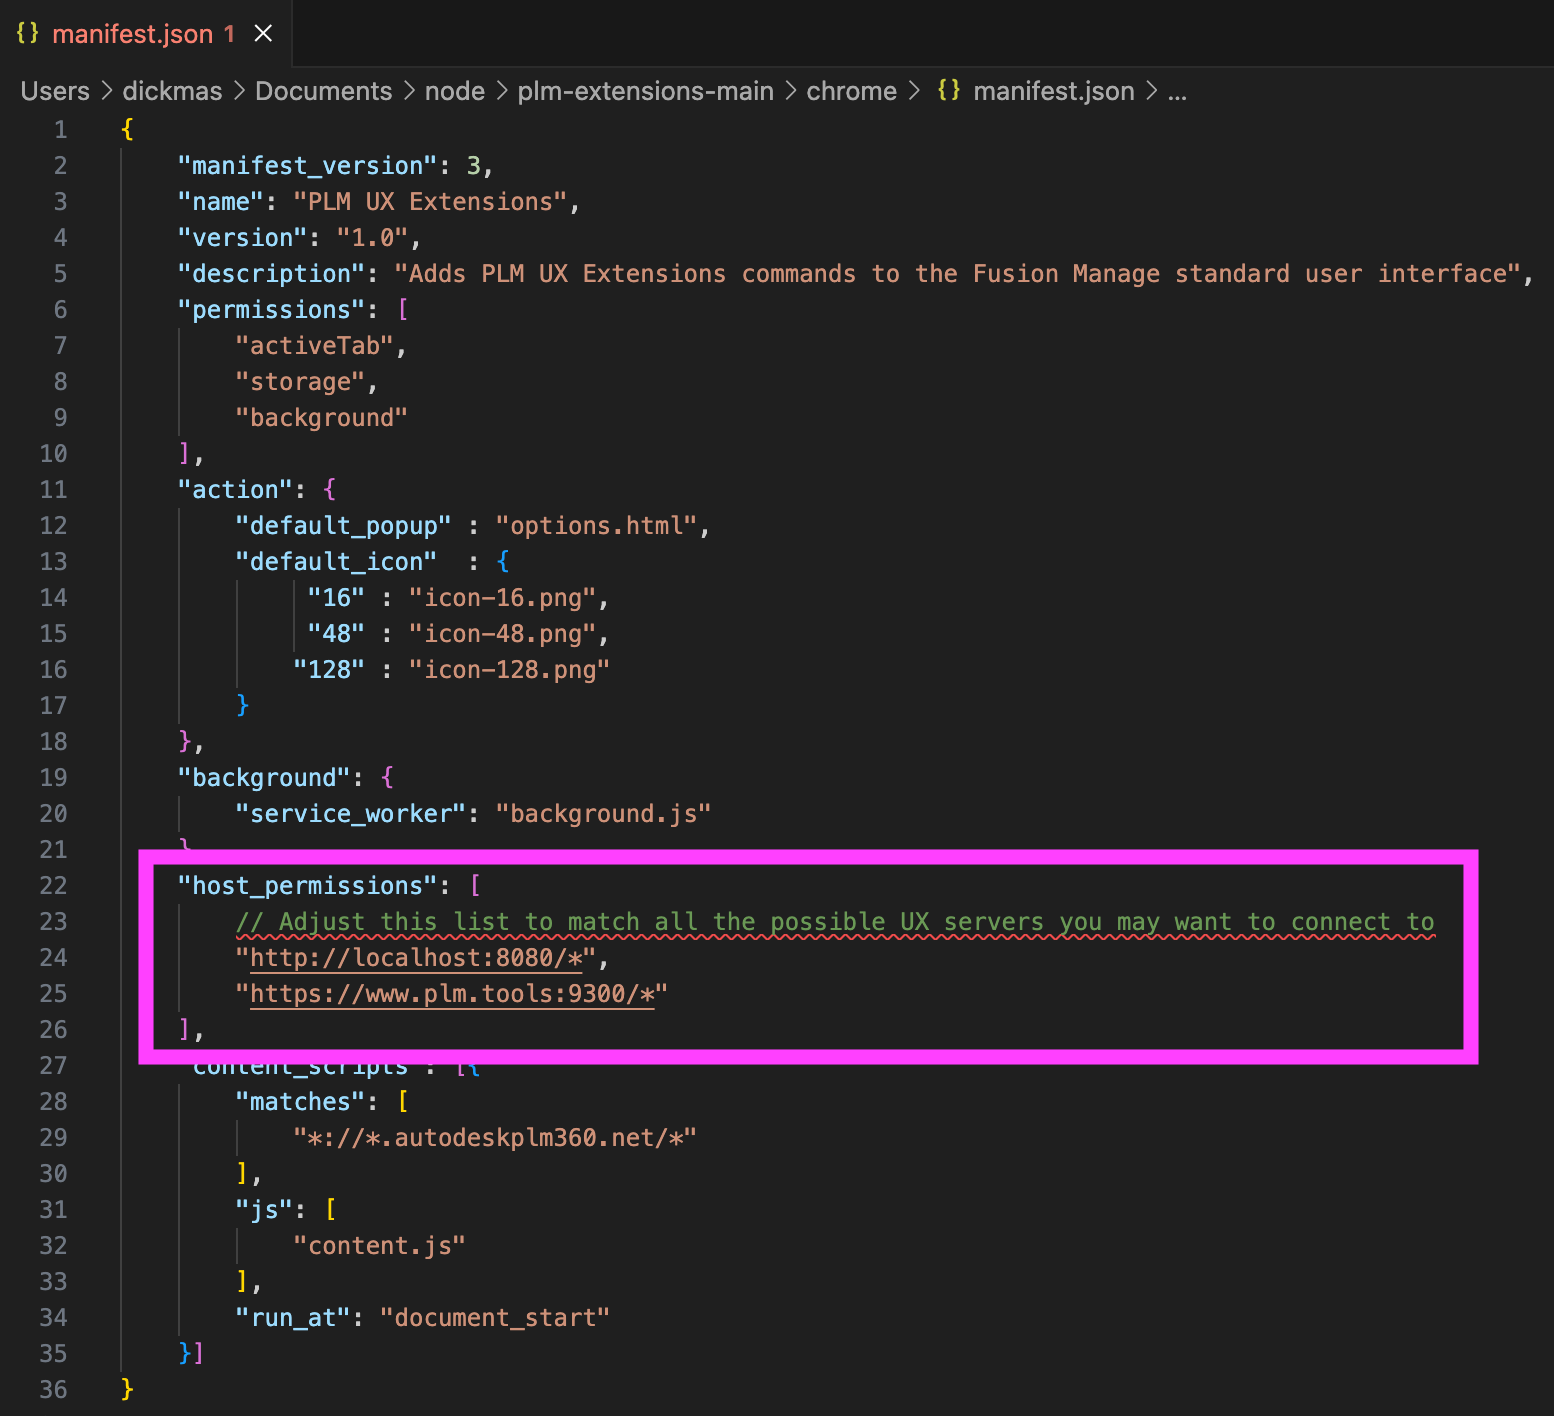The width and height of the screenshot is (1554, 1416).
Task: Click the underlined comment on line 23
Action: (x=835, y=922)
